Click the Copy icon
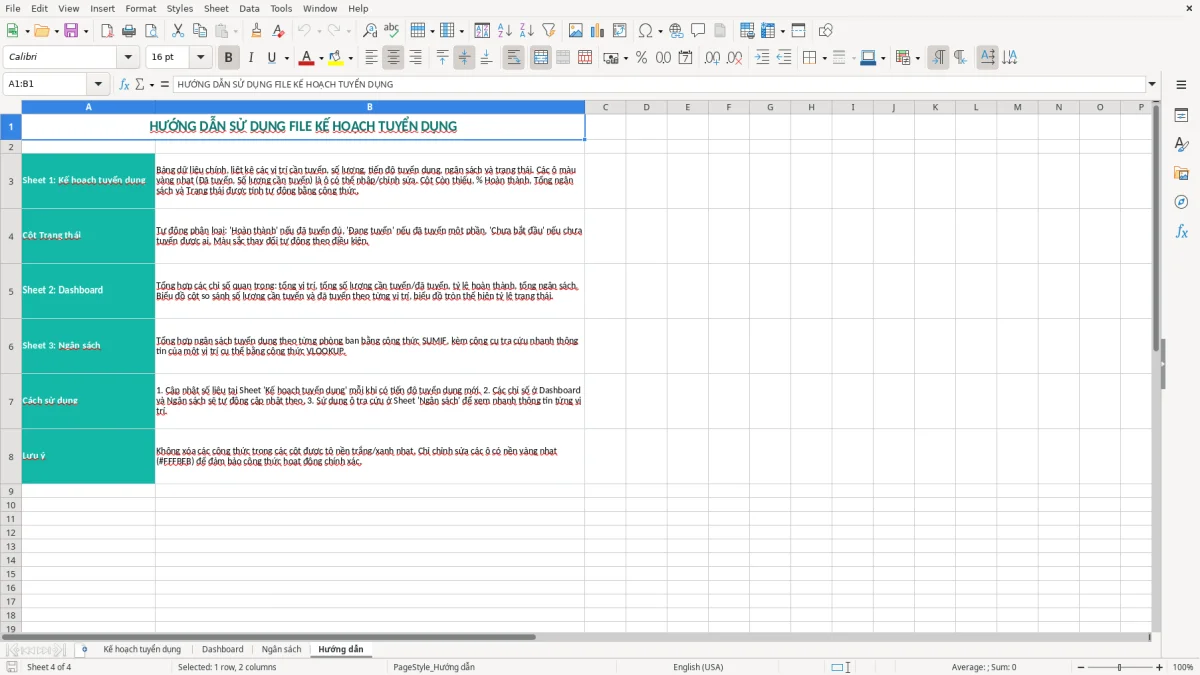The image size is (1200, 675). tap(200, 31)
